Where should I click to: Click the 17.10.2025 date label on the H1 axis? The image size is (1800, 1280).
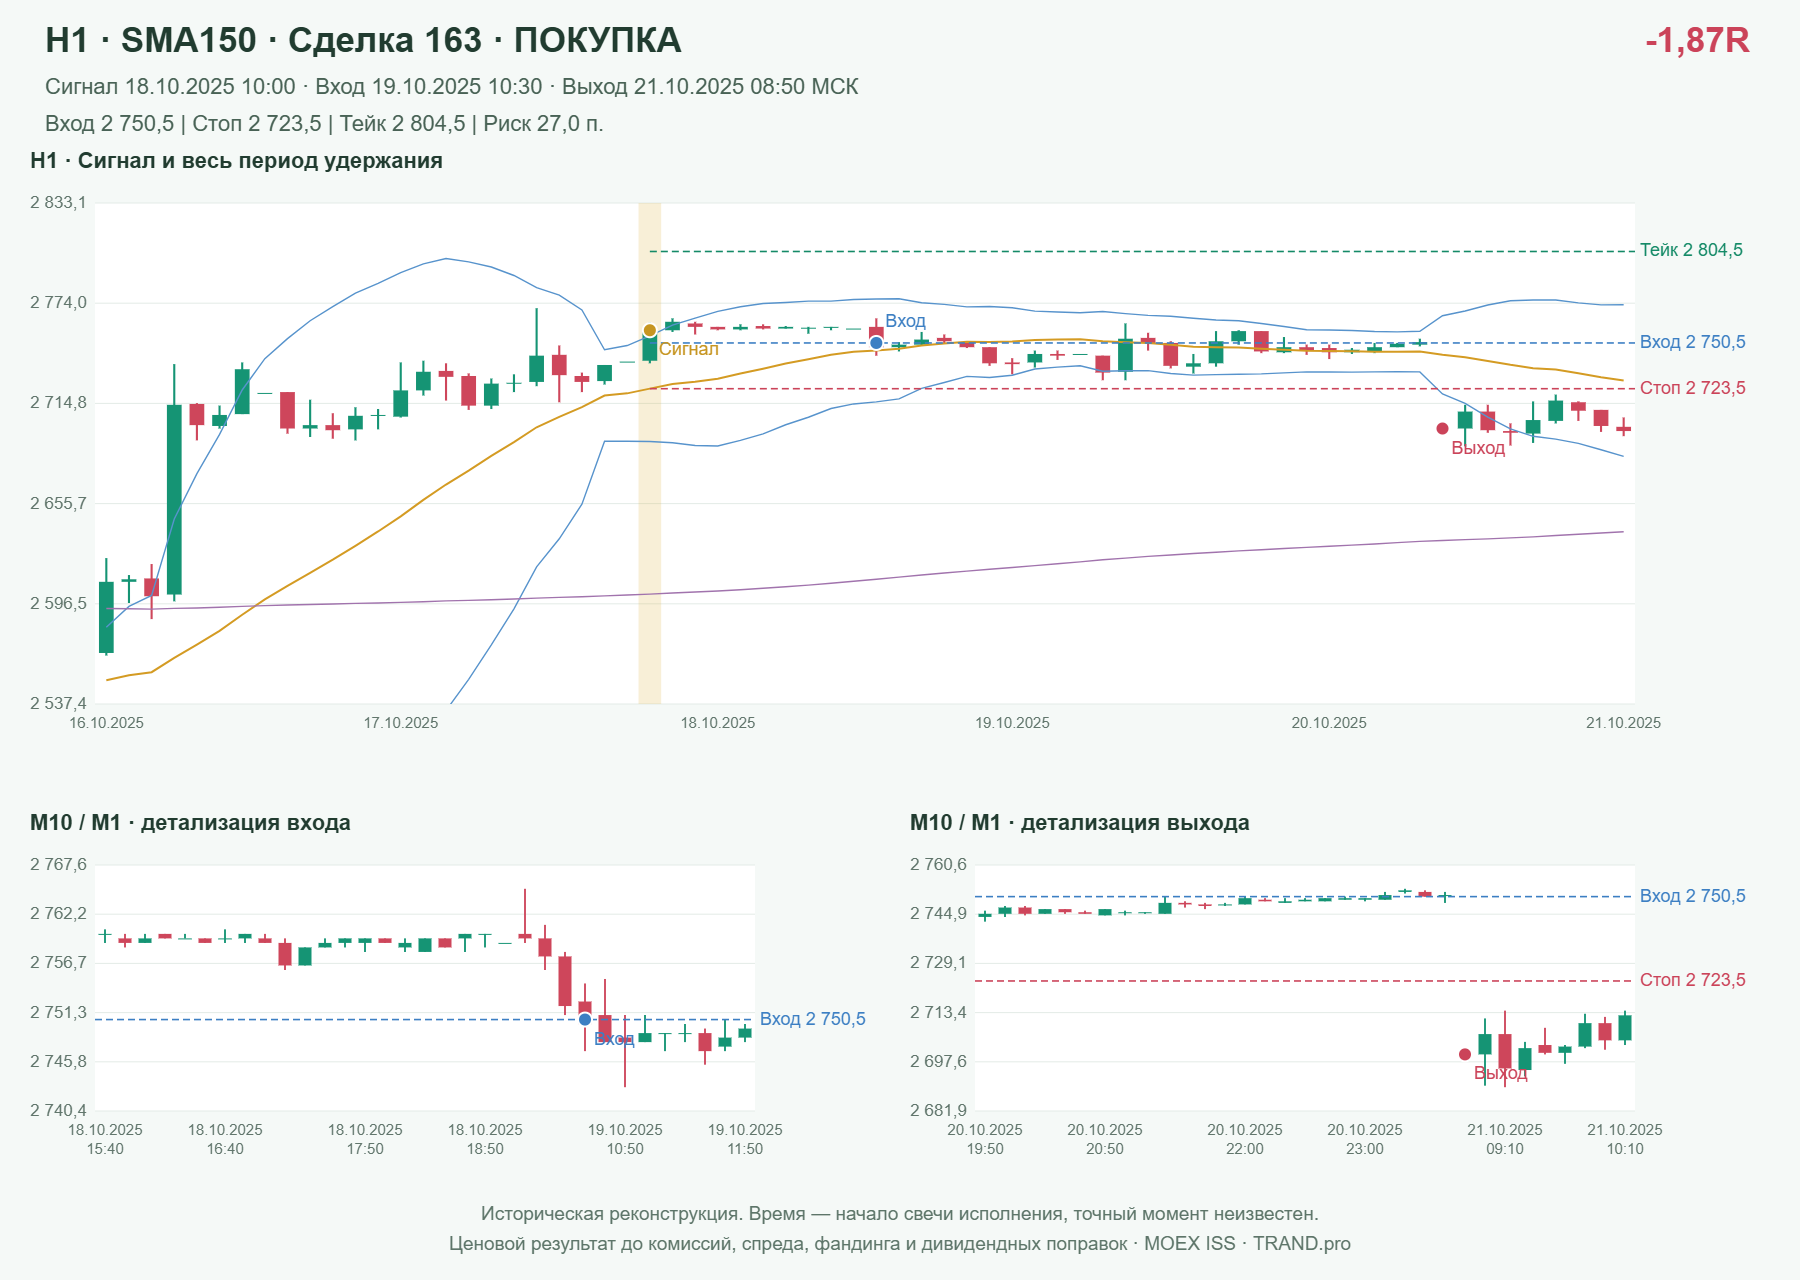point(401,723)
